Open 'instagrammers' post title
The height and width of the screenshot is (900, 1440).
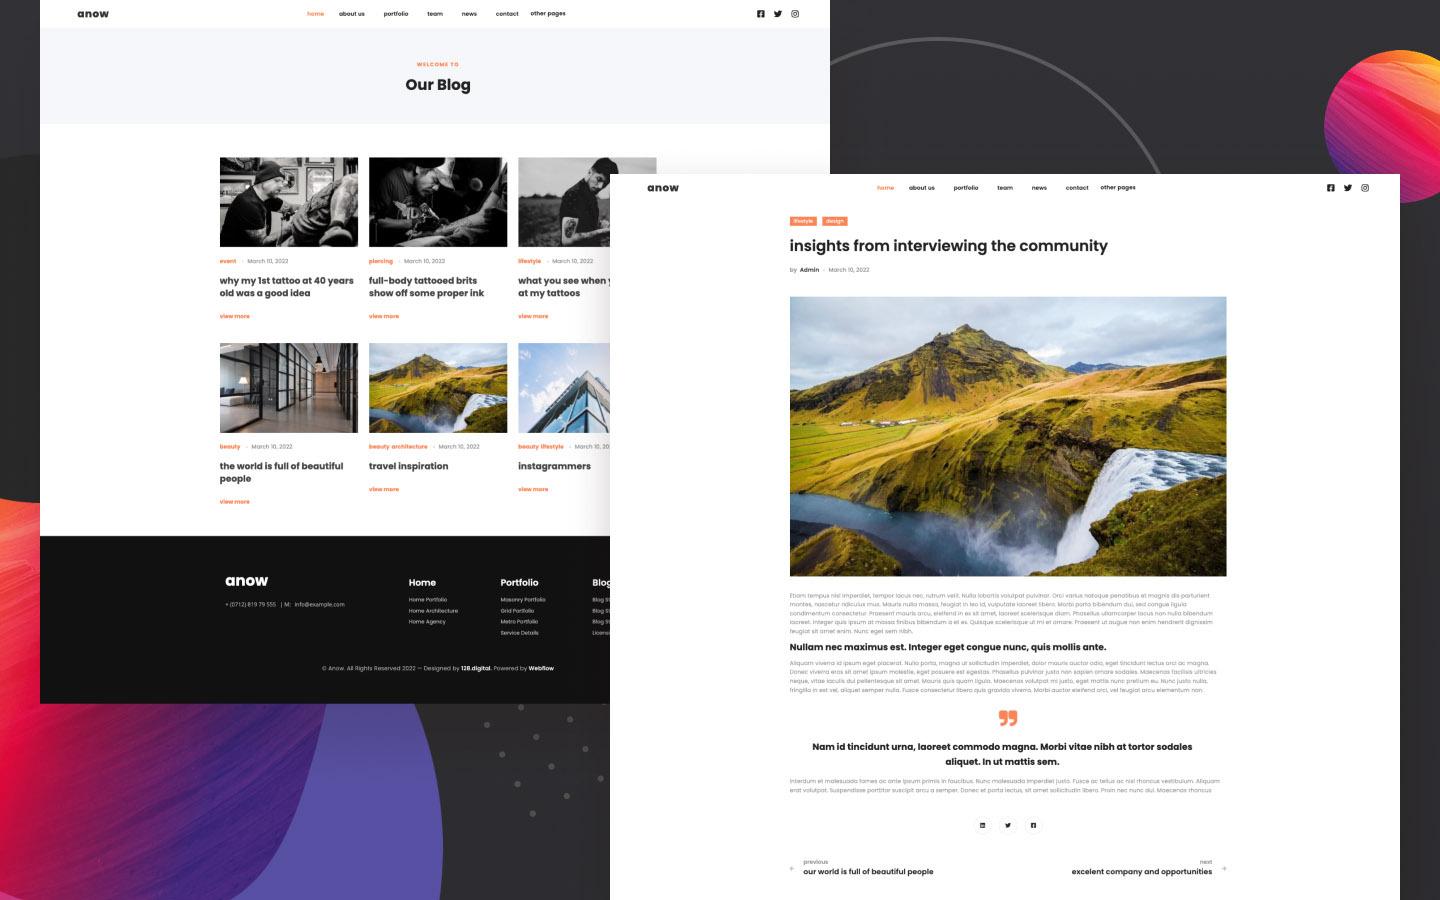click(554, 466)
